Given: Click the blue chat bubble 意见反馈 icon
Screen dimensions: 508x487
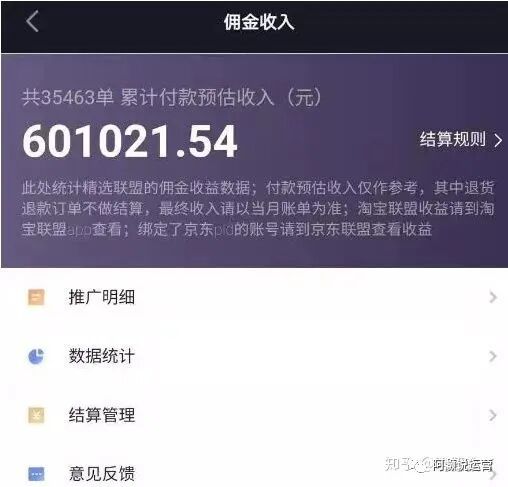Looking at the screenshot, I should 36,474.
